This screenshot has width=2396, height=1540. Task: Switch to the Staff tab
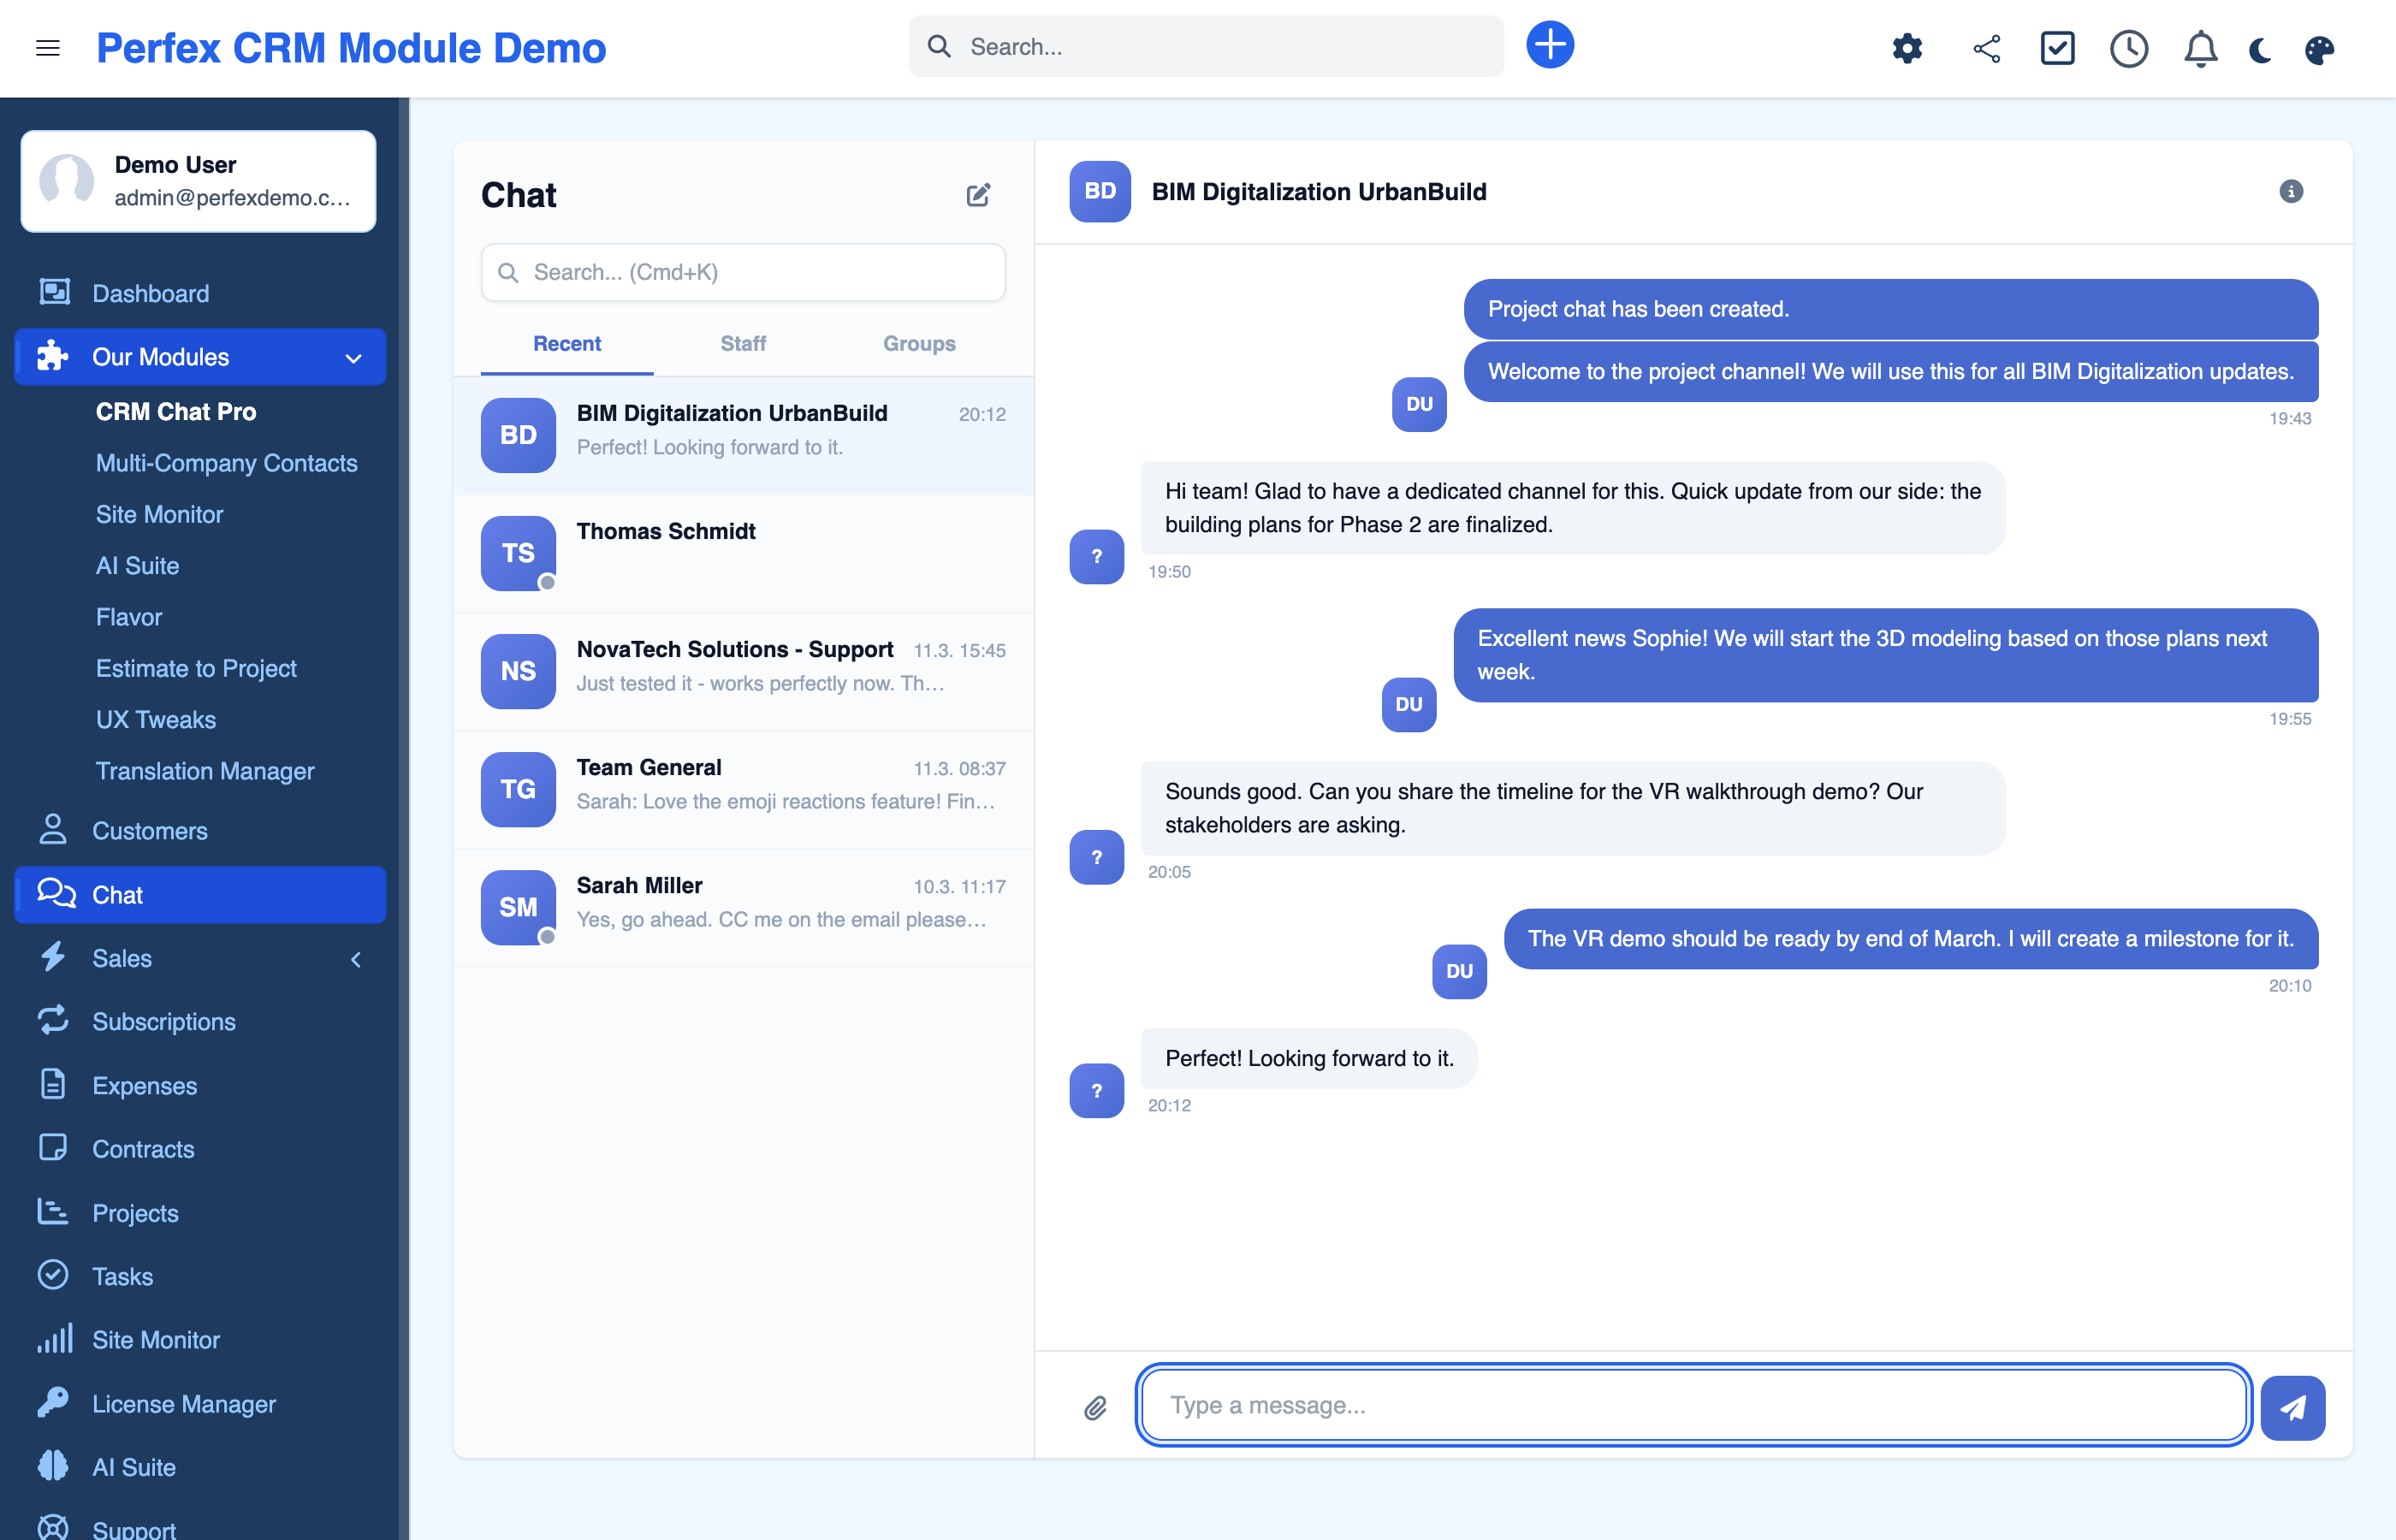pos(743,343)
